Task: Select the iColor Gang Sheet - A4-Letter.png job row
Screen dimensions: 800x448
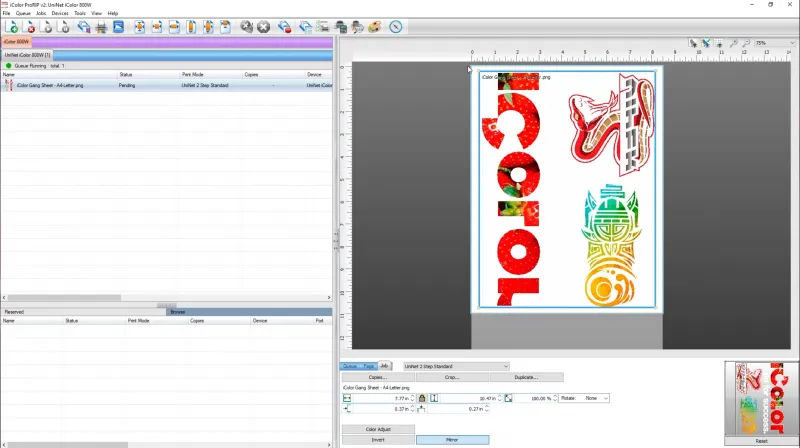Action: [x=167, y=85]
